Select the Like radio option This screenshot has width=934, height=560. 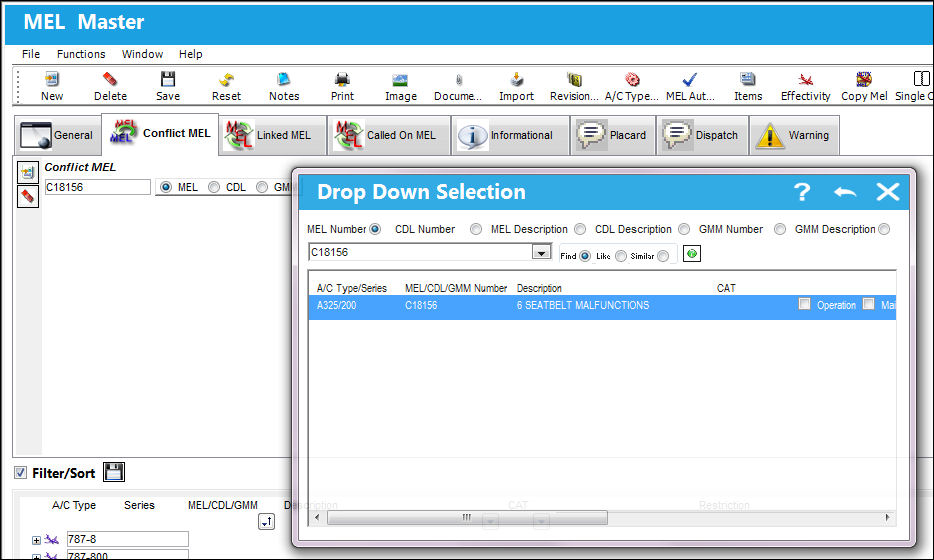621,256
